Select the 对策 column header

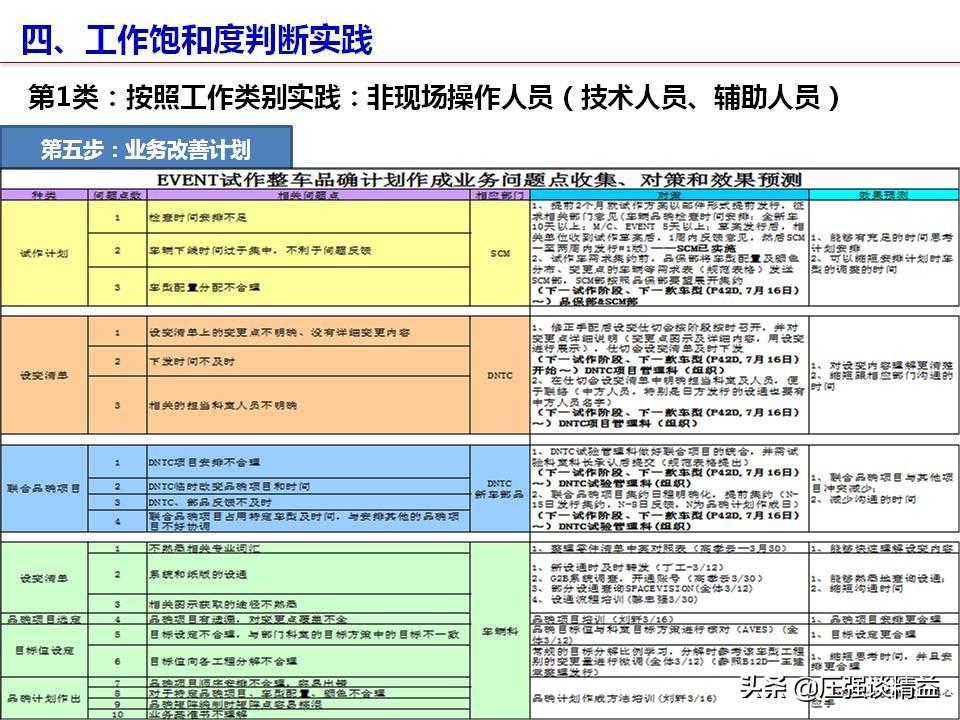668,196
